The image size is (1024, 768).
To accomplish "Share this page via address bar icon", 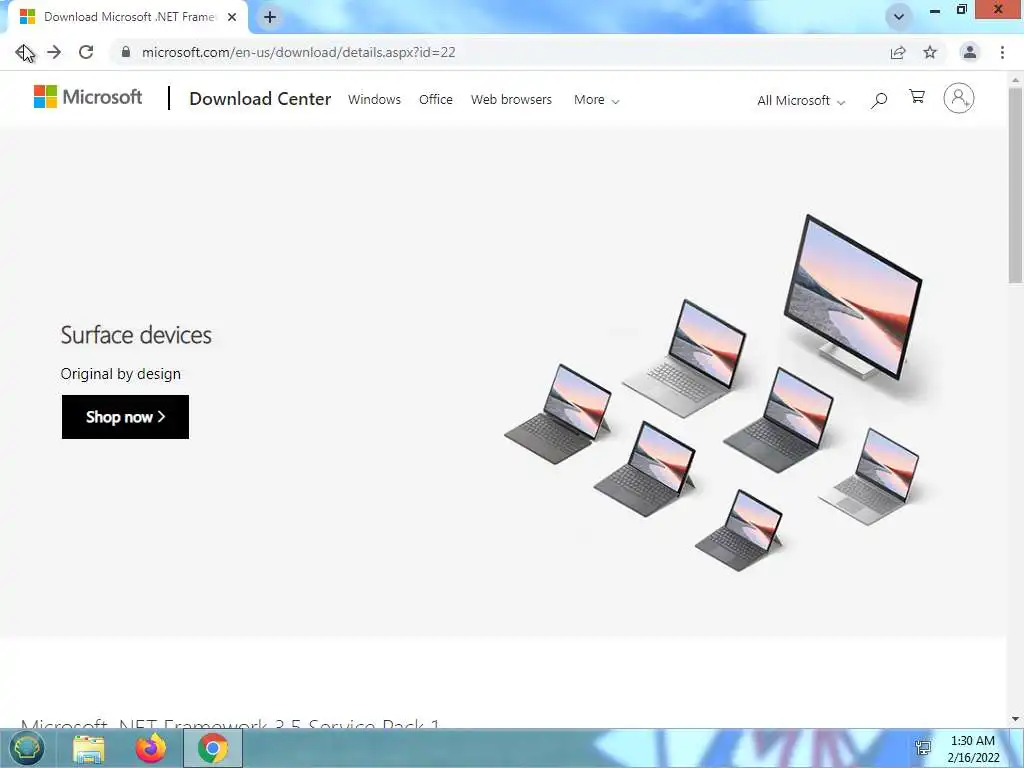I will coord(898,52).
